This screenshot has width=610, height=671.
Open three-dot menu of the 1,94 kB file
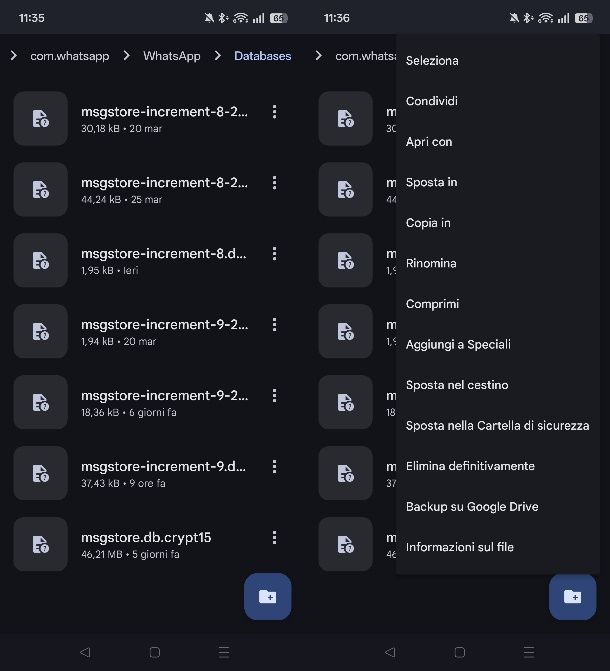[274, 324]
